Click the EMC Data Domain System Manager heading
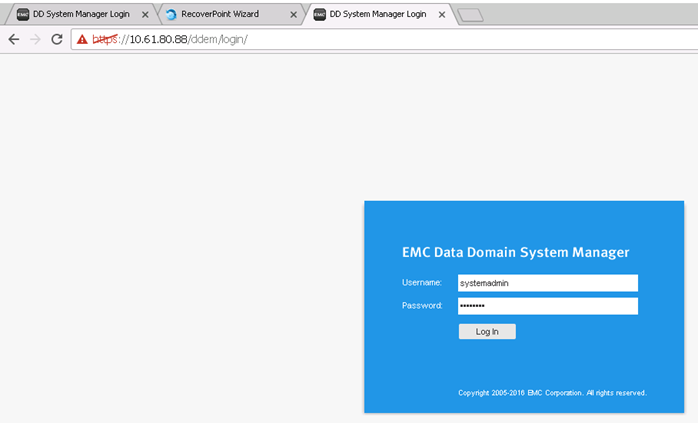The width and height of the screenshot is (698, 423). [515, 253]
